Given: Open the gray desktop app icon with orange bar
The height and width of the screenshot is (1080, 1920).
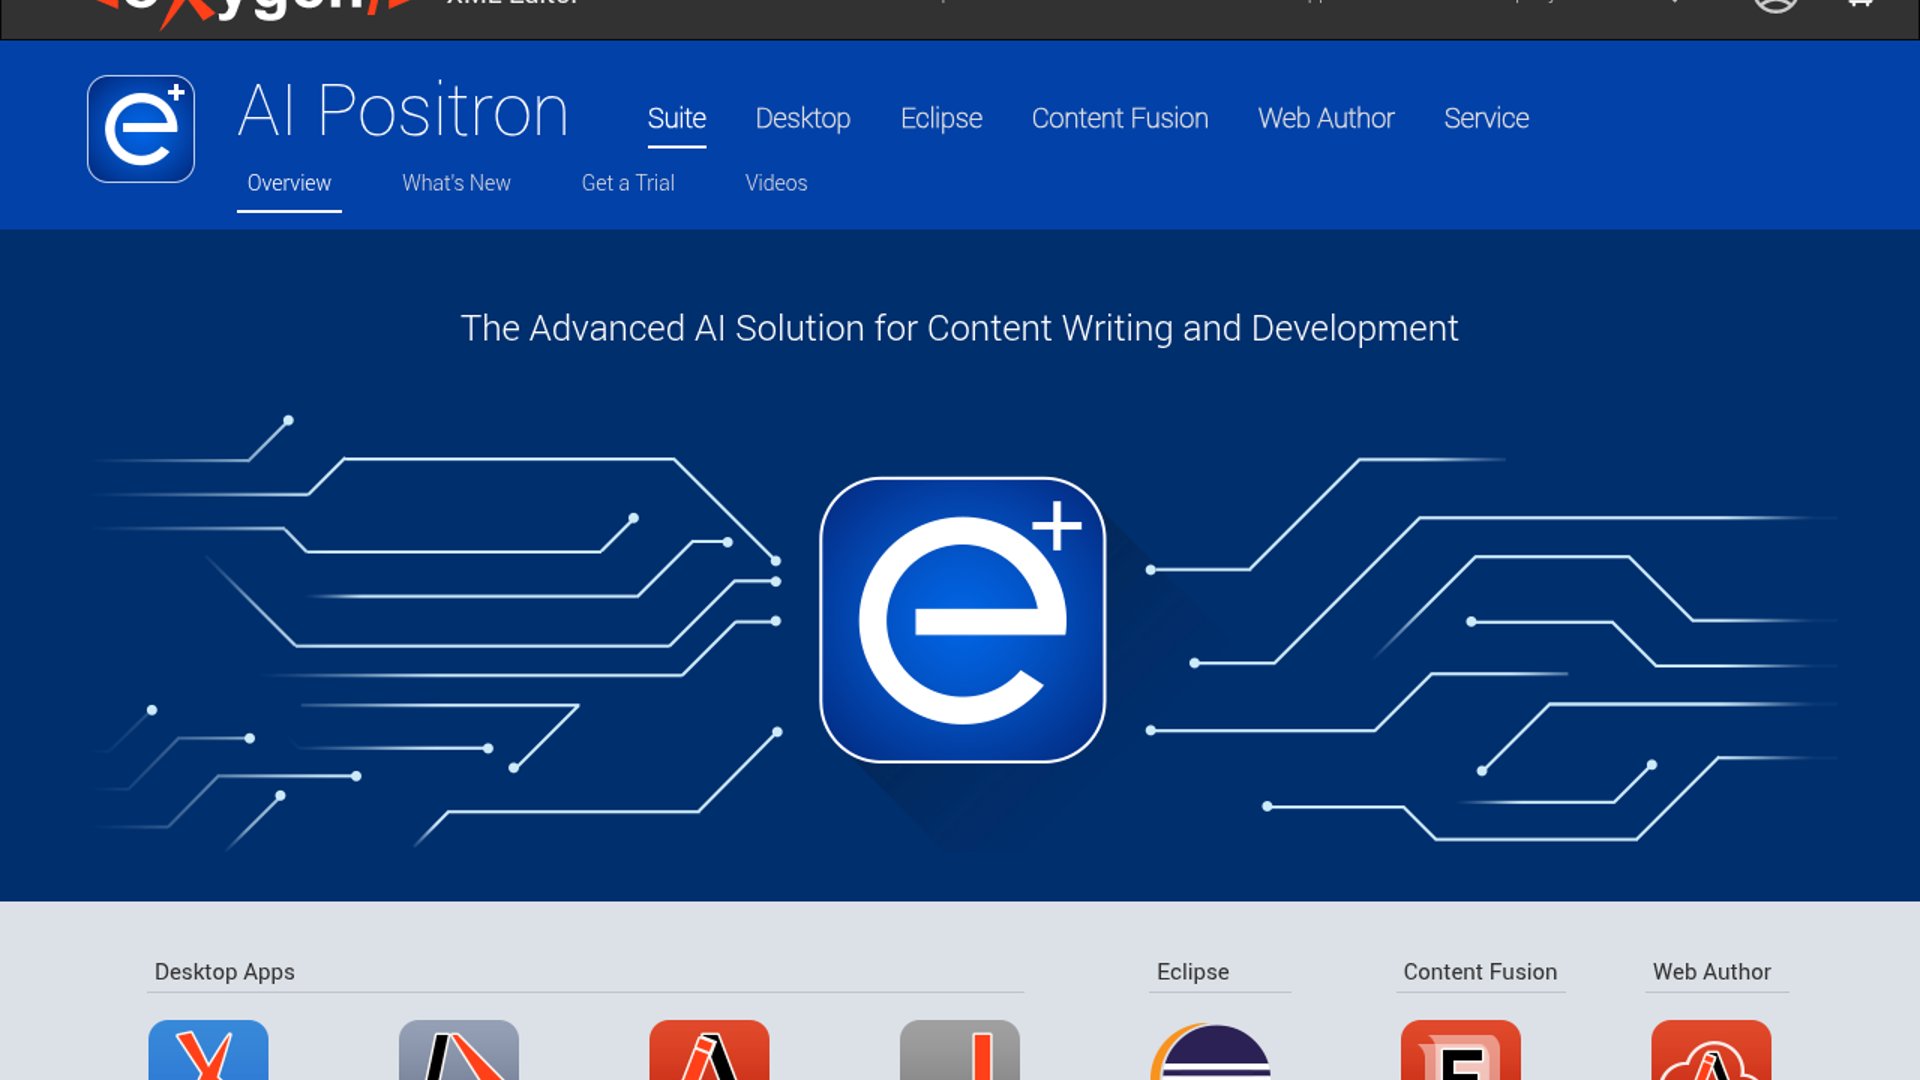Looking at the screenshot, I should (960, 1050).
